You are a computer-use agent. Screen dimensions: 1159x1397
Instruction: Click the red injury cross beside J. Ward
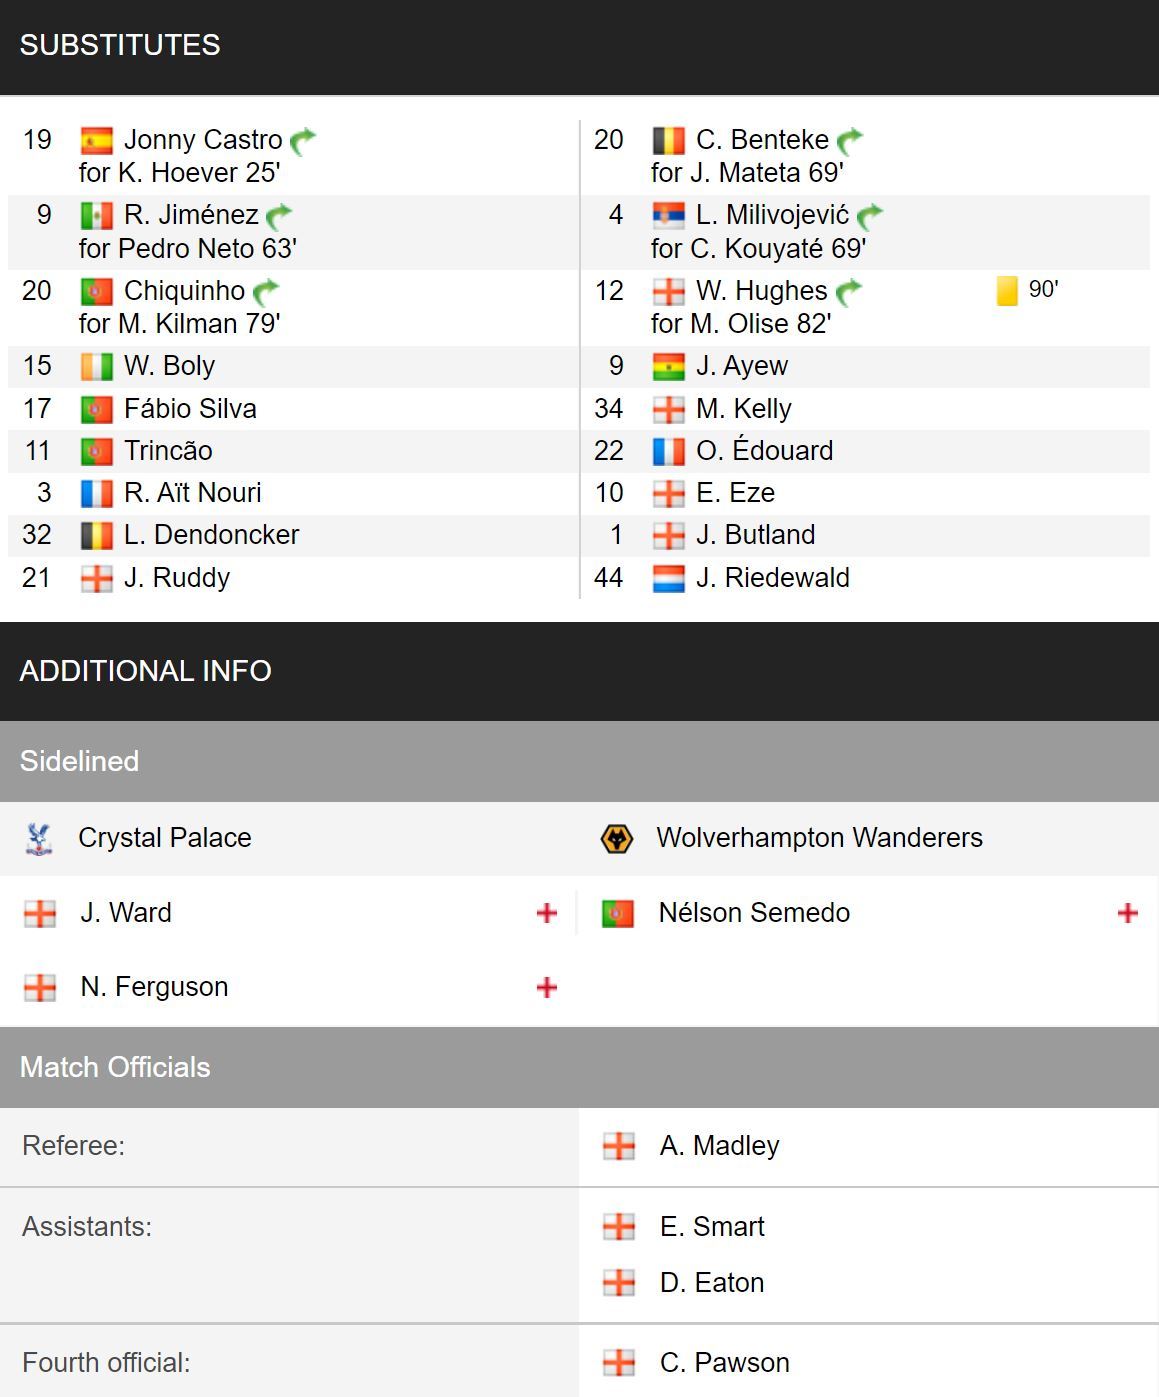(547, 912)
